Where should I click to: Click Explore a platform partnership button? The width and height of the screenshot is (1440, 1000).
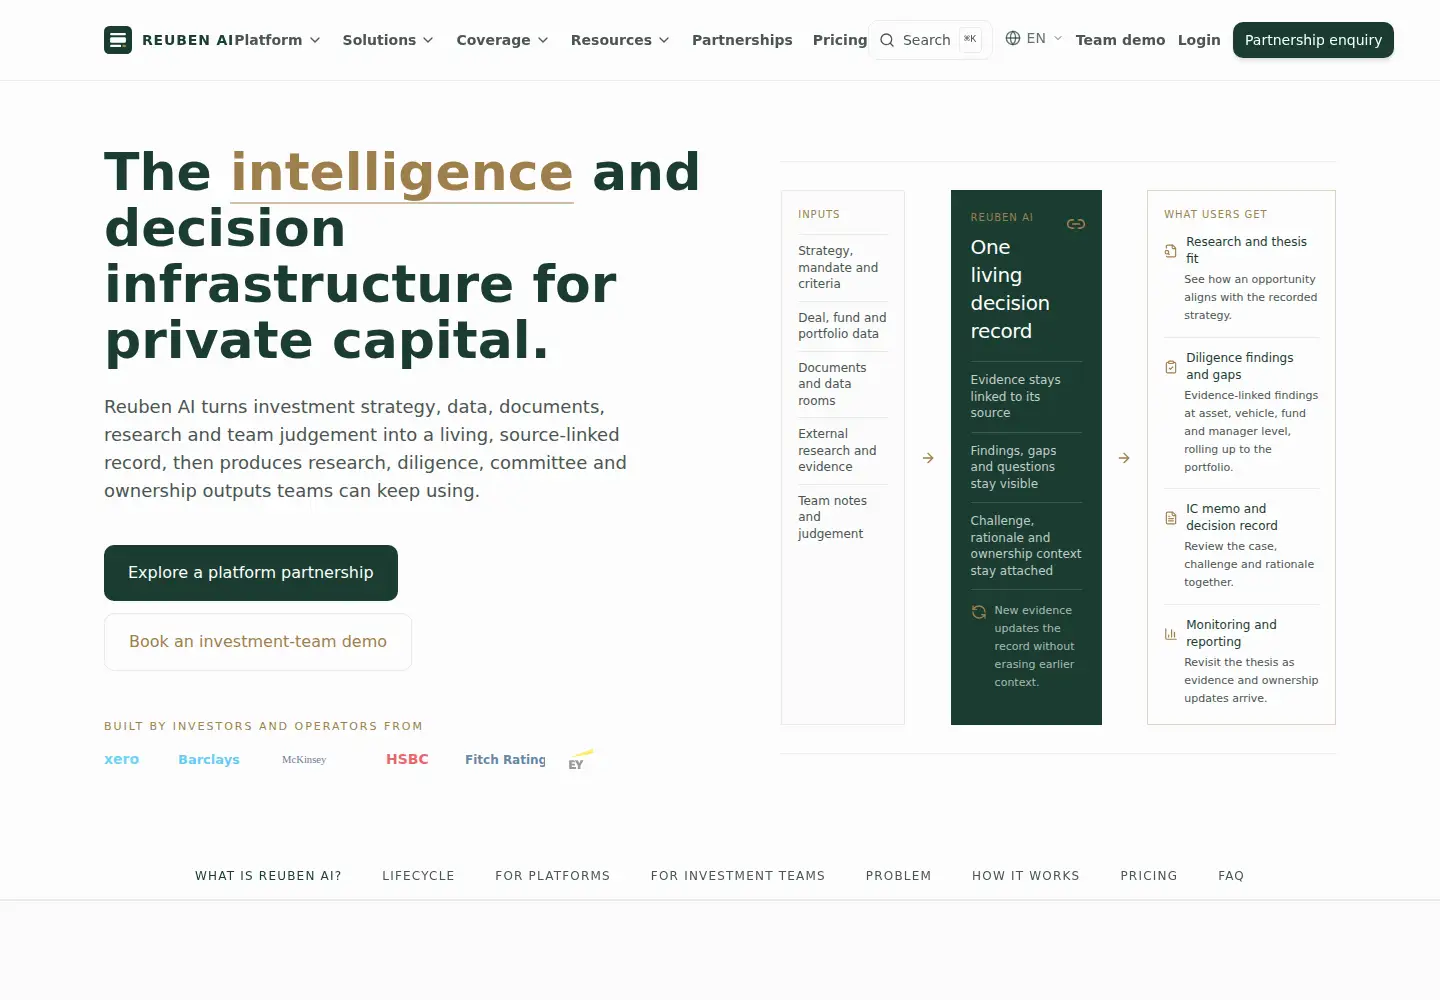coord(251,573)
